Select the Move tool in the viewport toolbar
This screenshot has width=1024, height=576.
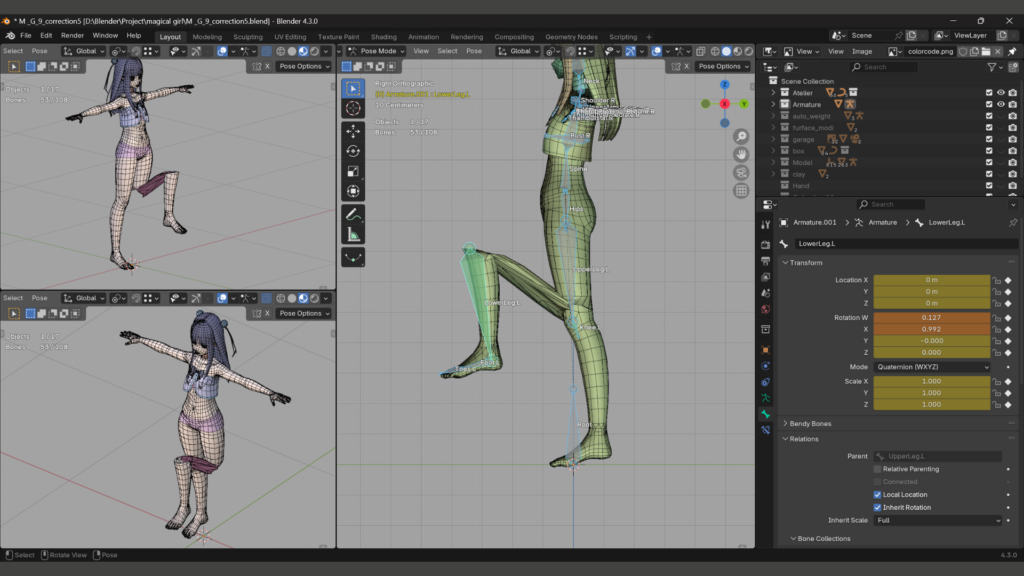pos(353,131)
